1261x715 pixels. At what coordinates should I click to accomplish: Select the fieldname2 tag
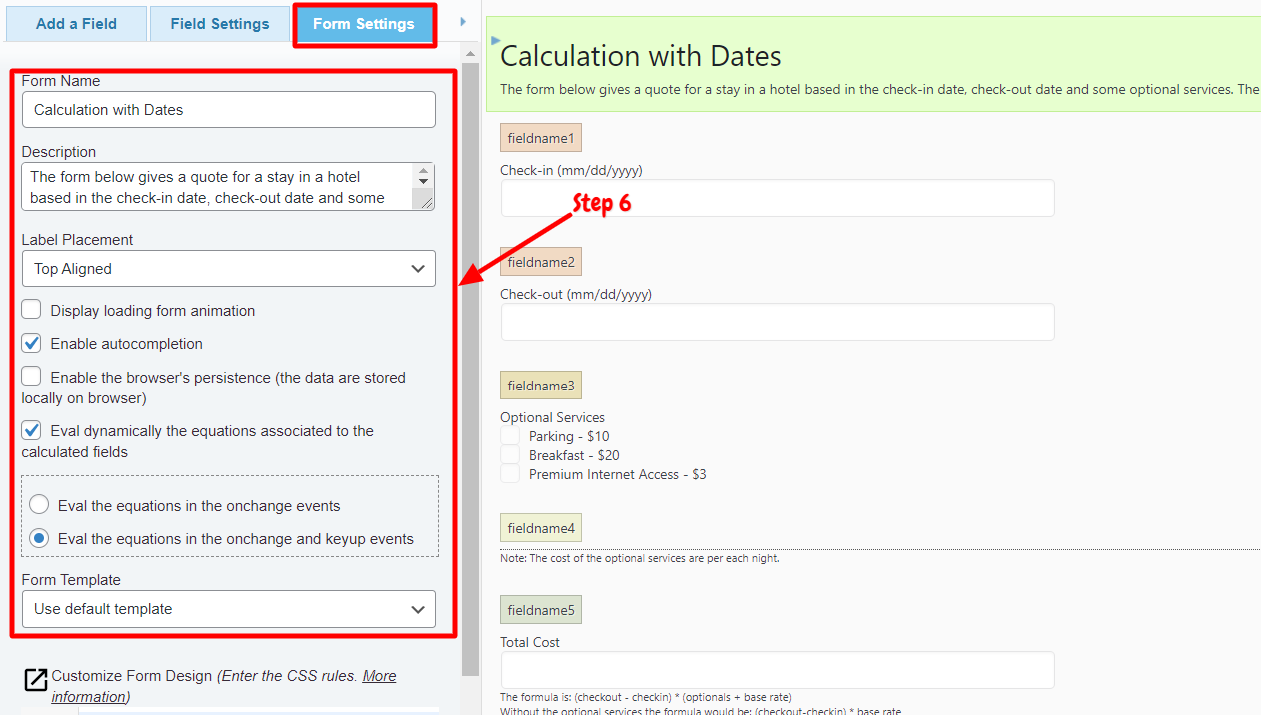[x=541, y=262]
